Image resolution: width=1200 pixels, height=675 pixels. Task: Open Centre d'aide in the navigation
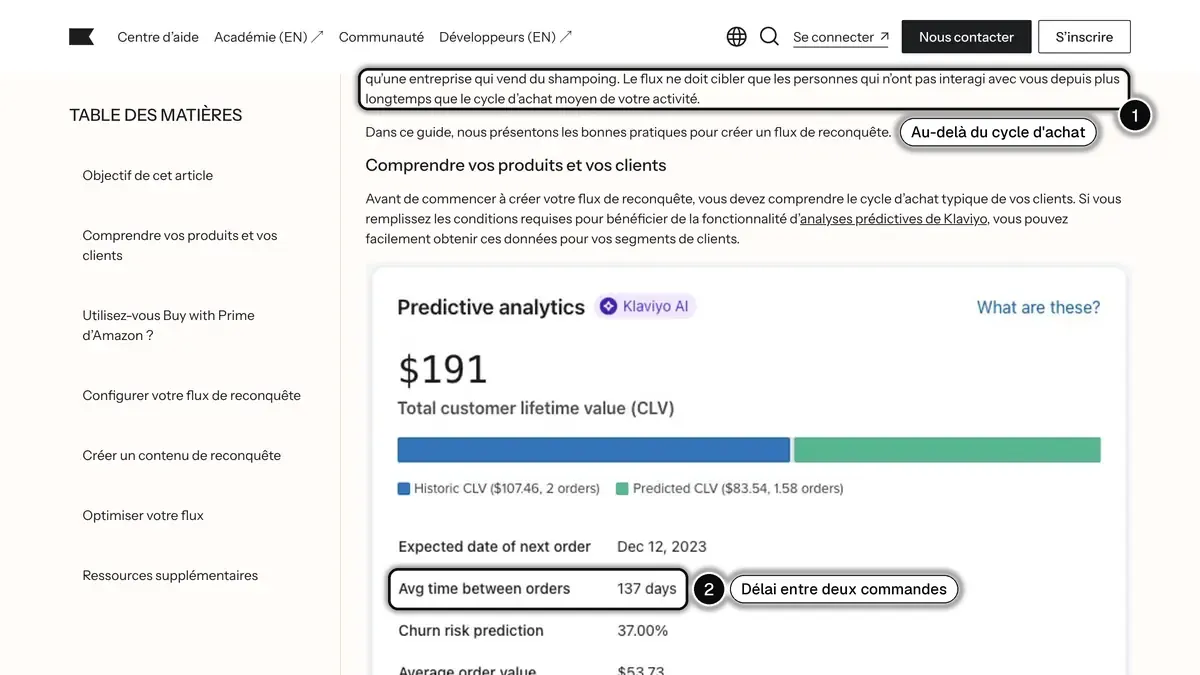(158, 37)
